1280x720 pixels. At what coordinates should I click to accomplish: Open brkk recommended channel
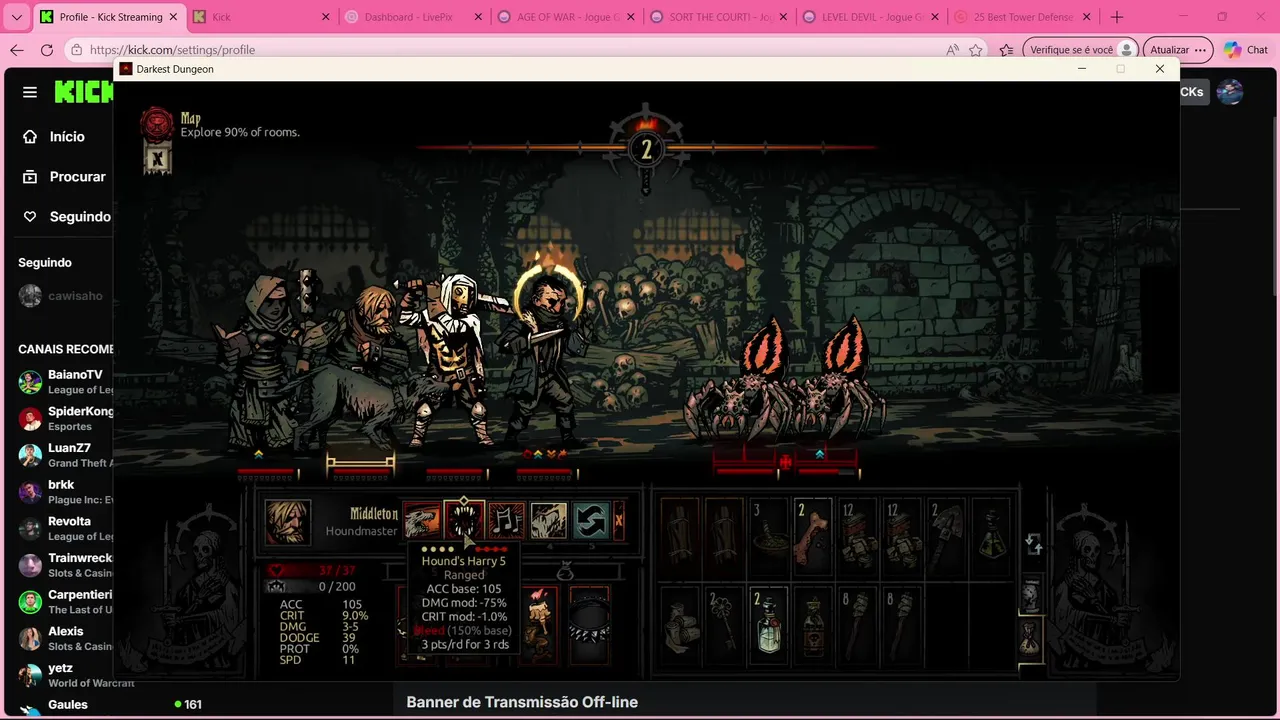tap(65, 492)
